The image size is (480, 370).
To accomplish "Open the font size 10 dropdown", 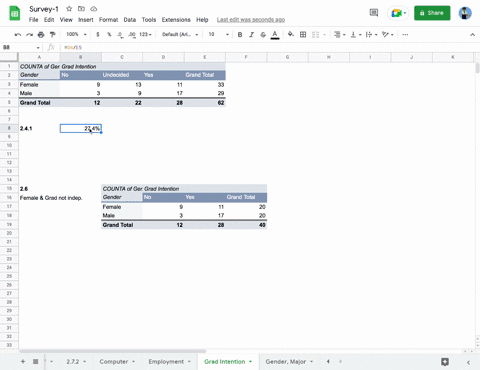I will click(219, 34).
